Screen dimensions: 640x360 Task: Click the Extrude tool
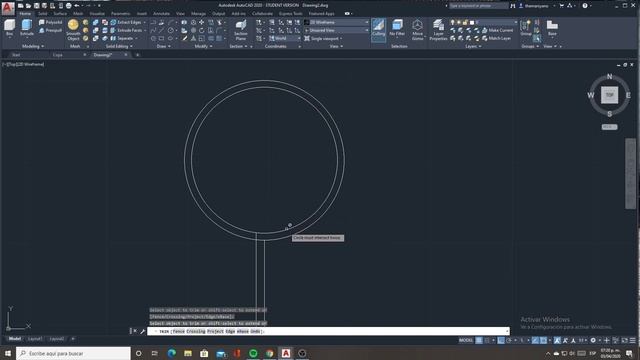[27, 27]
